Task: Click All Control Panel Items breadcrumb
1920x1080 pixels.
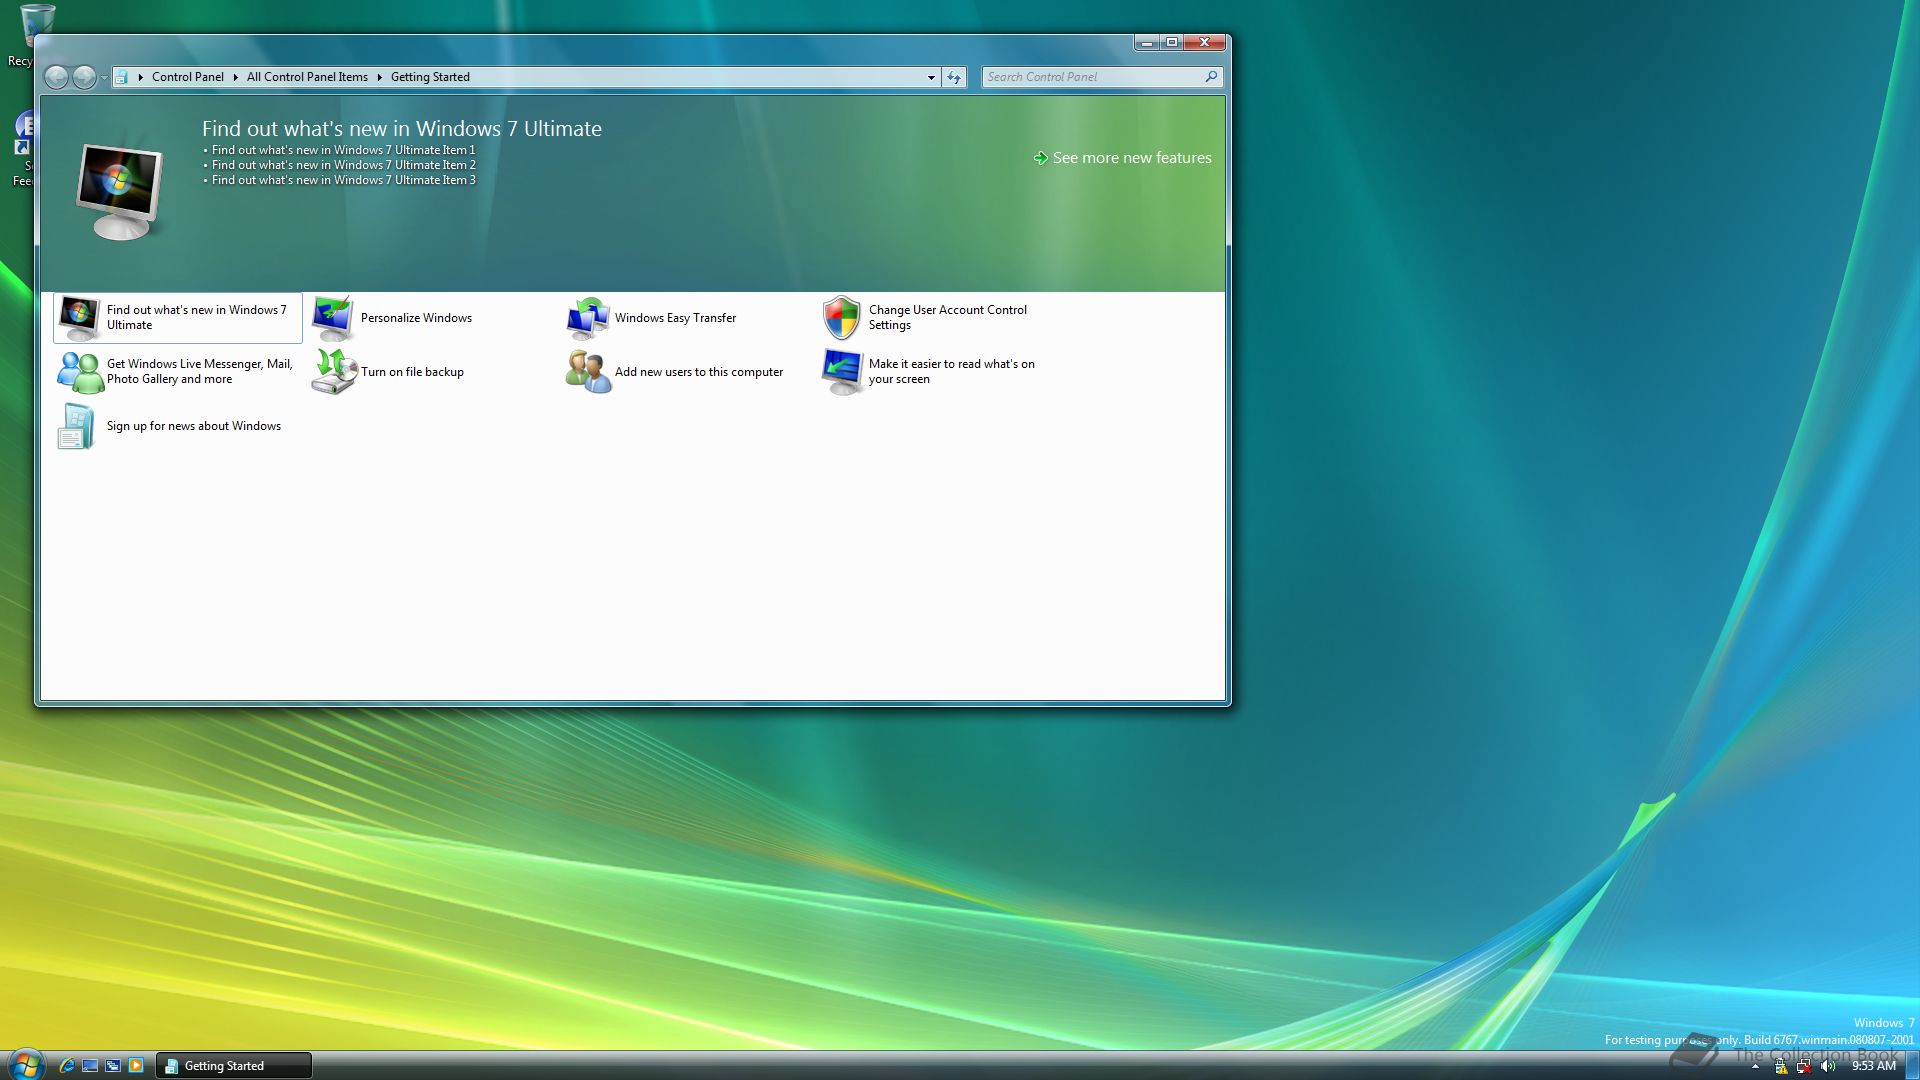Action: [307, 77]
